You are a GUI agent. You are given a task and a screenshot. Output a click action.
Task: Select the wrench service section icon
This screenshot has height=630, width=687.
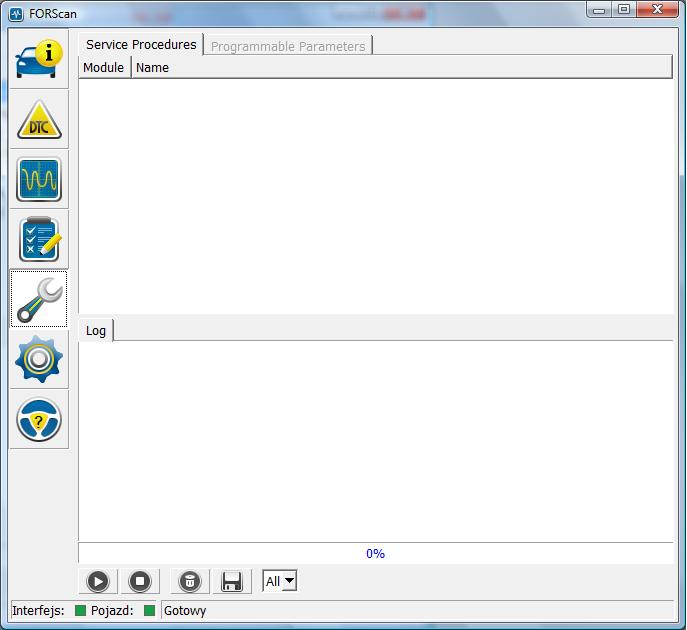39,299
